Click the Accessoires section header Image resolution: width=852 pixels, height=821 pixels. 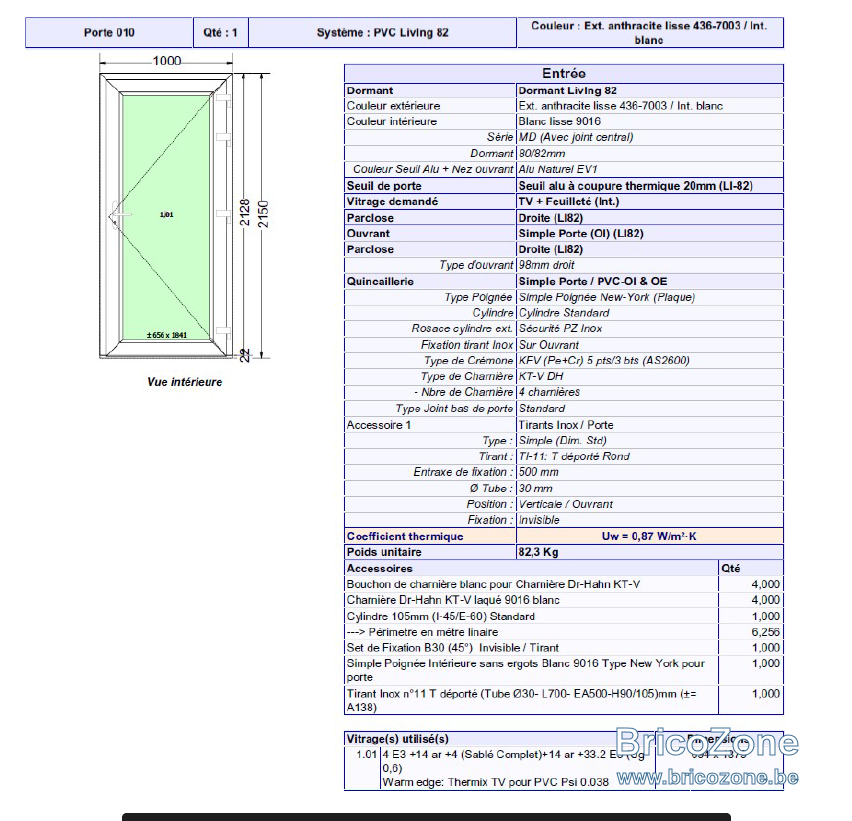[380, 568]
